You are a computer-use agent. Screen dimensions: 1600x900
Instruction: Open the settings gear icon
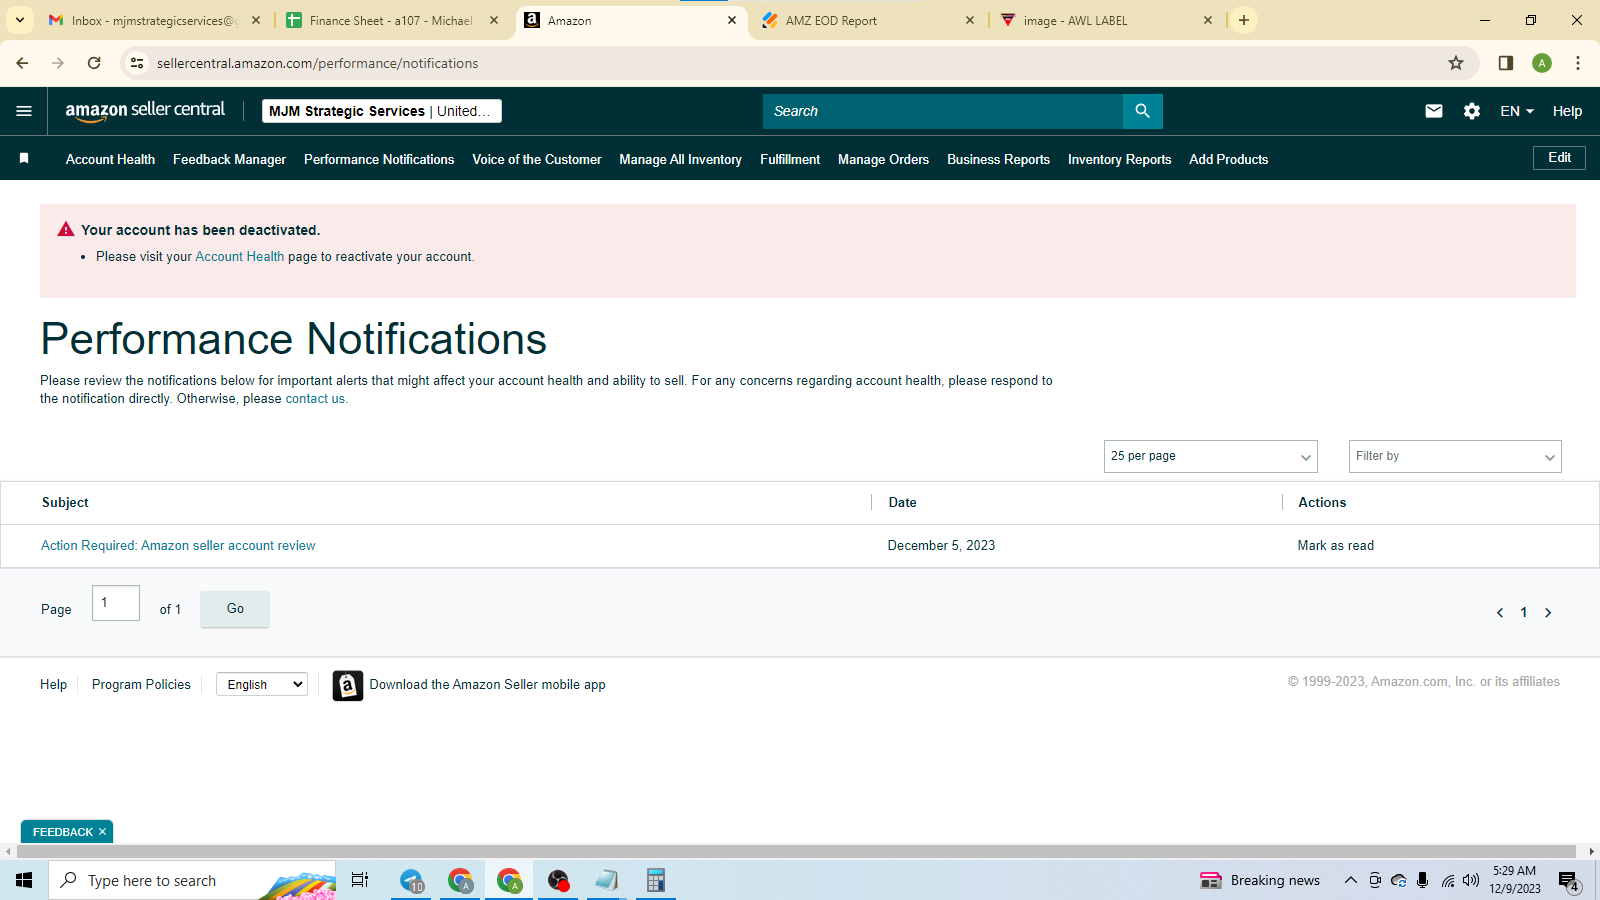[1471, 111]
